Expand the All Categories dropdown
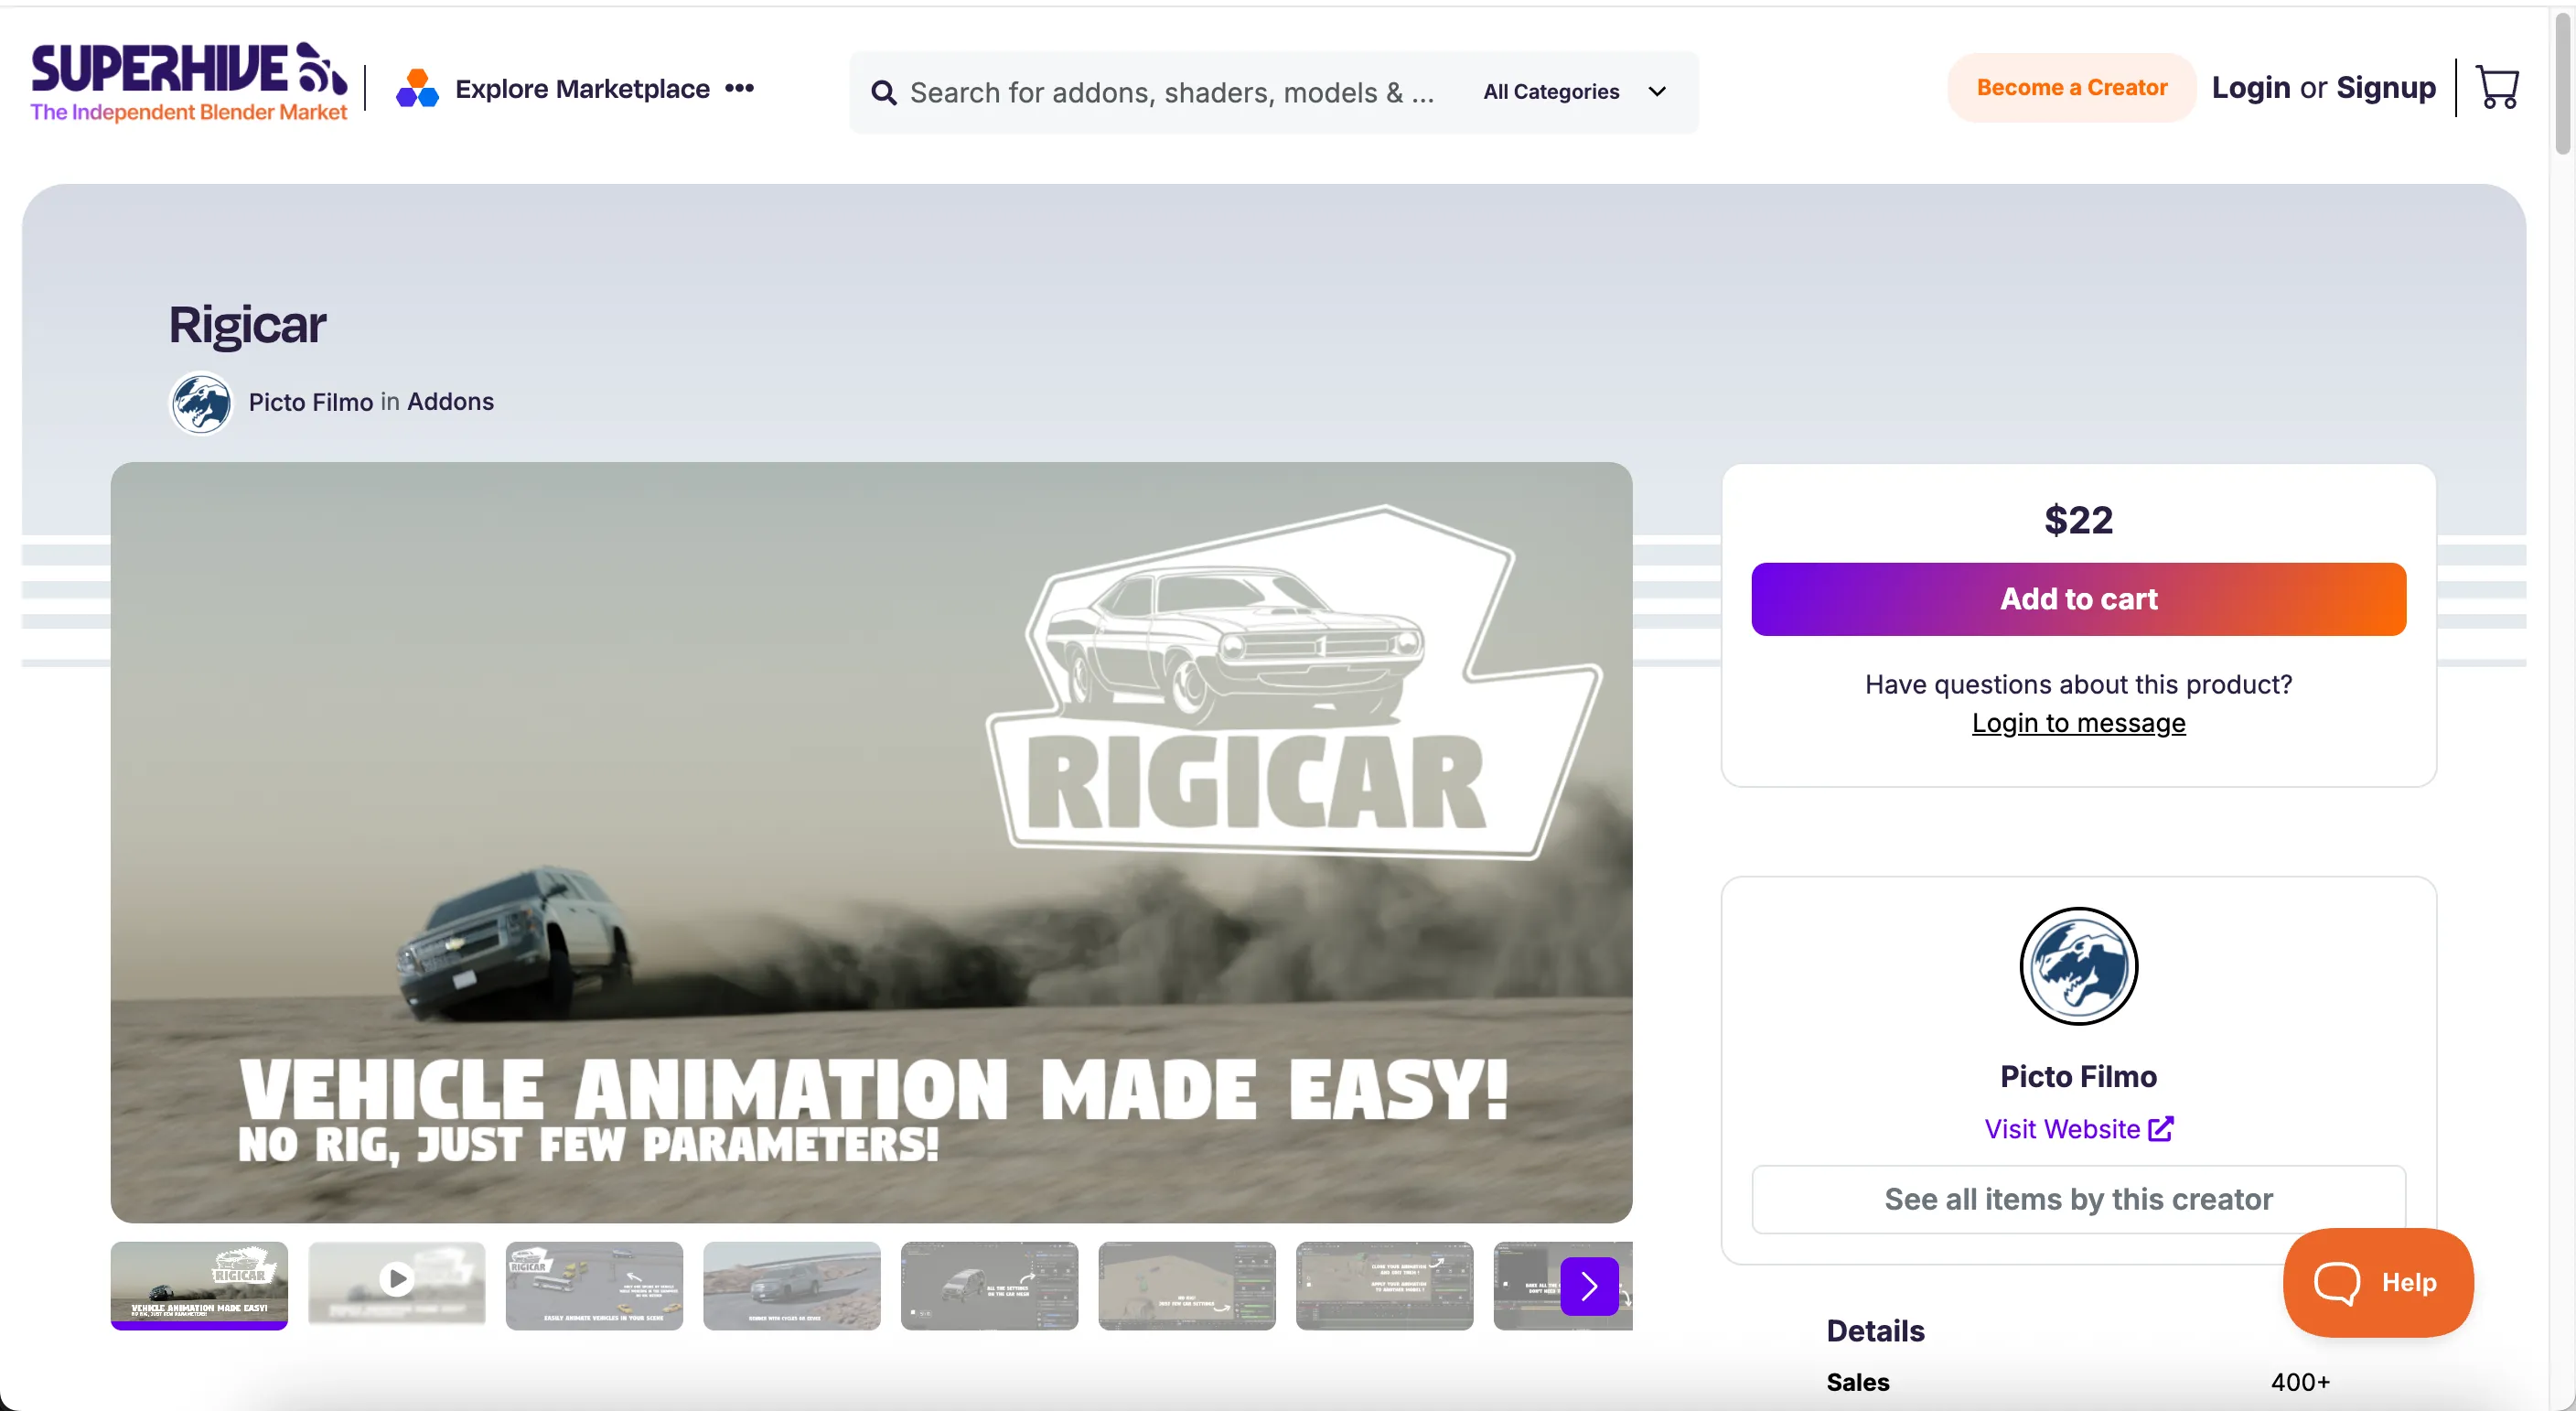Image resolution: width=2576 pixels, height=1411 pixels. pos(1575,92)
